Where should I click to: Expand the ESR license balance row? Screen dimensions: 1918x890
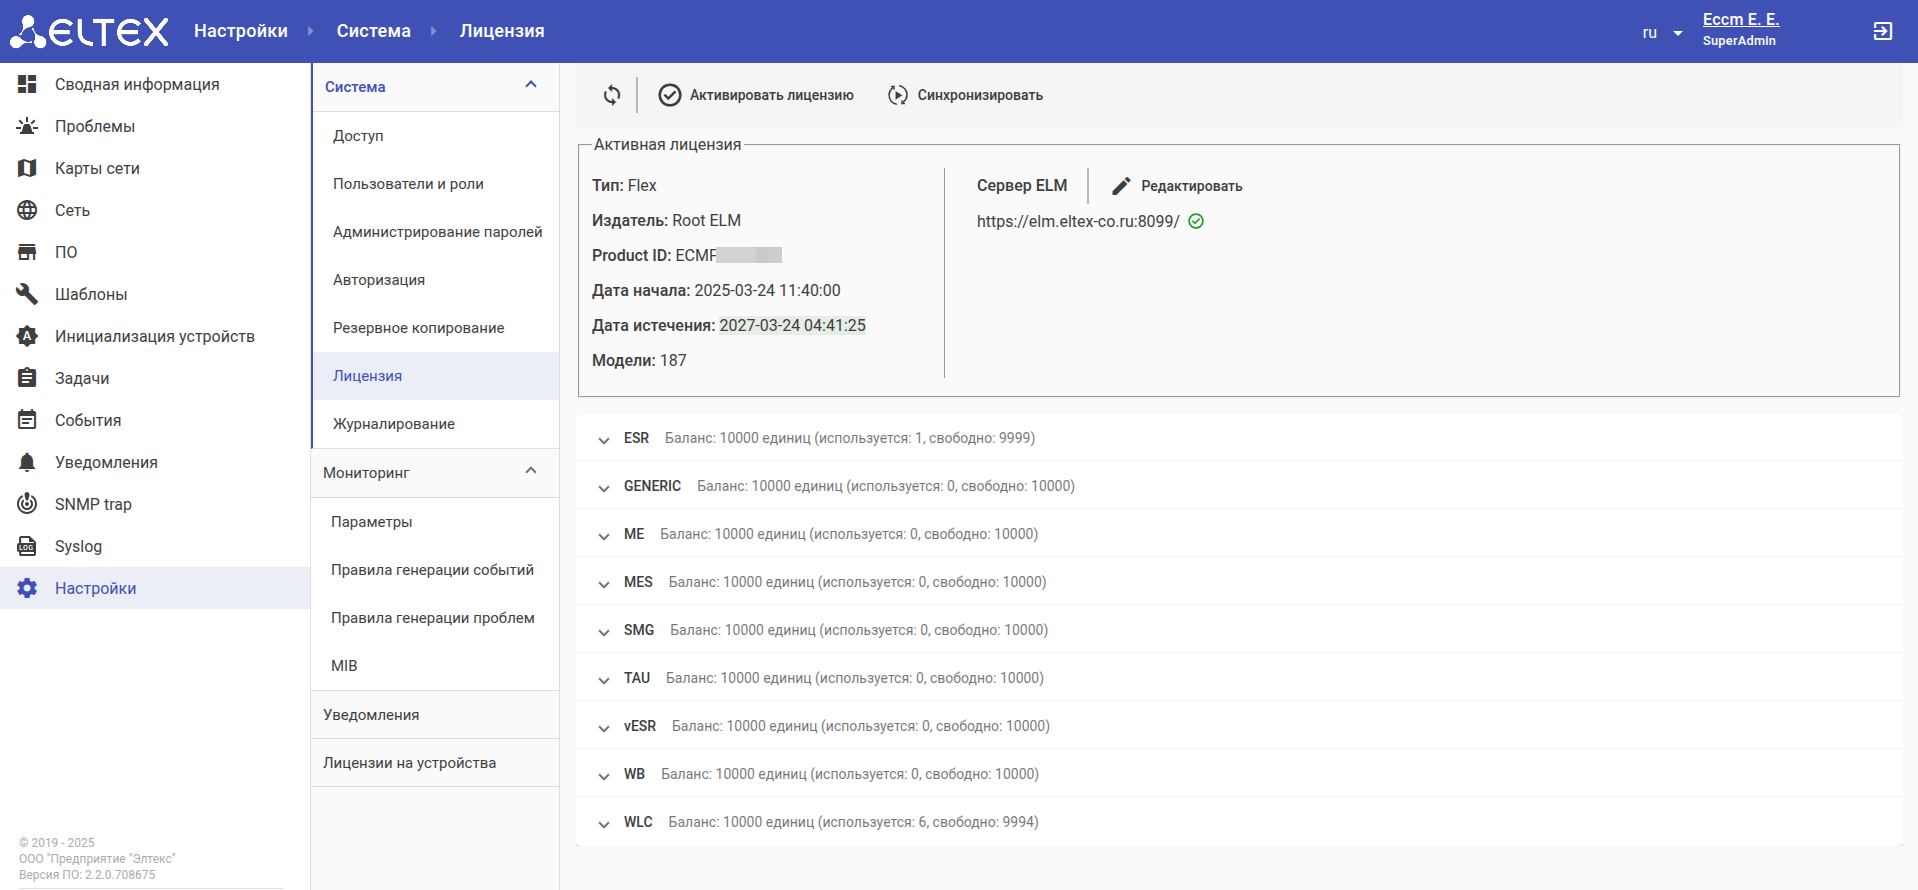(x=604, y=439)
